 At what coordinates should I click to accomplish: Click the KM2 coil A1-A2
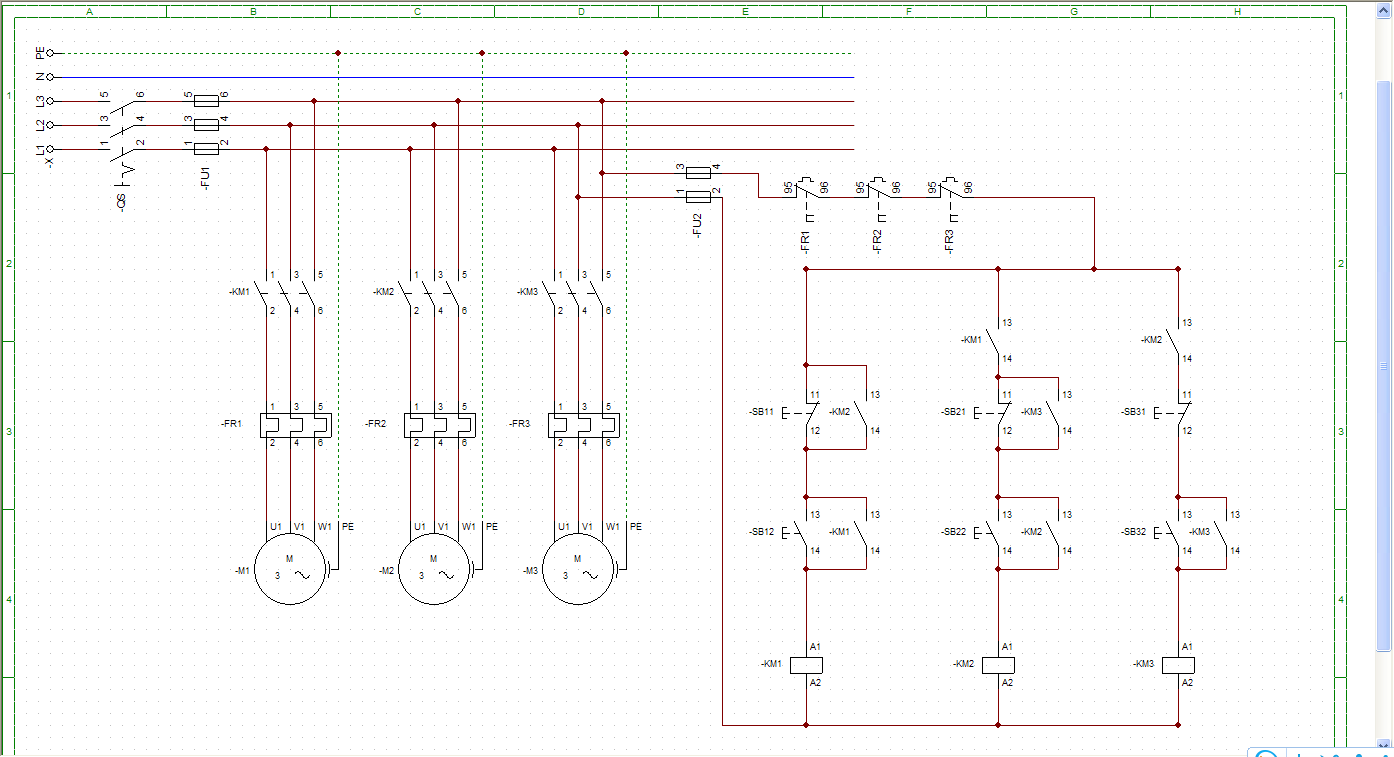998,665
